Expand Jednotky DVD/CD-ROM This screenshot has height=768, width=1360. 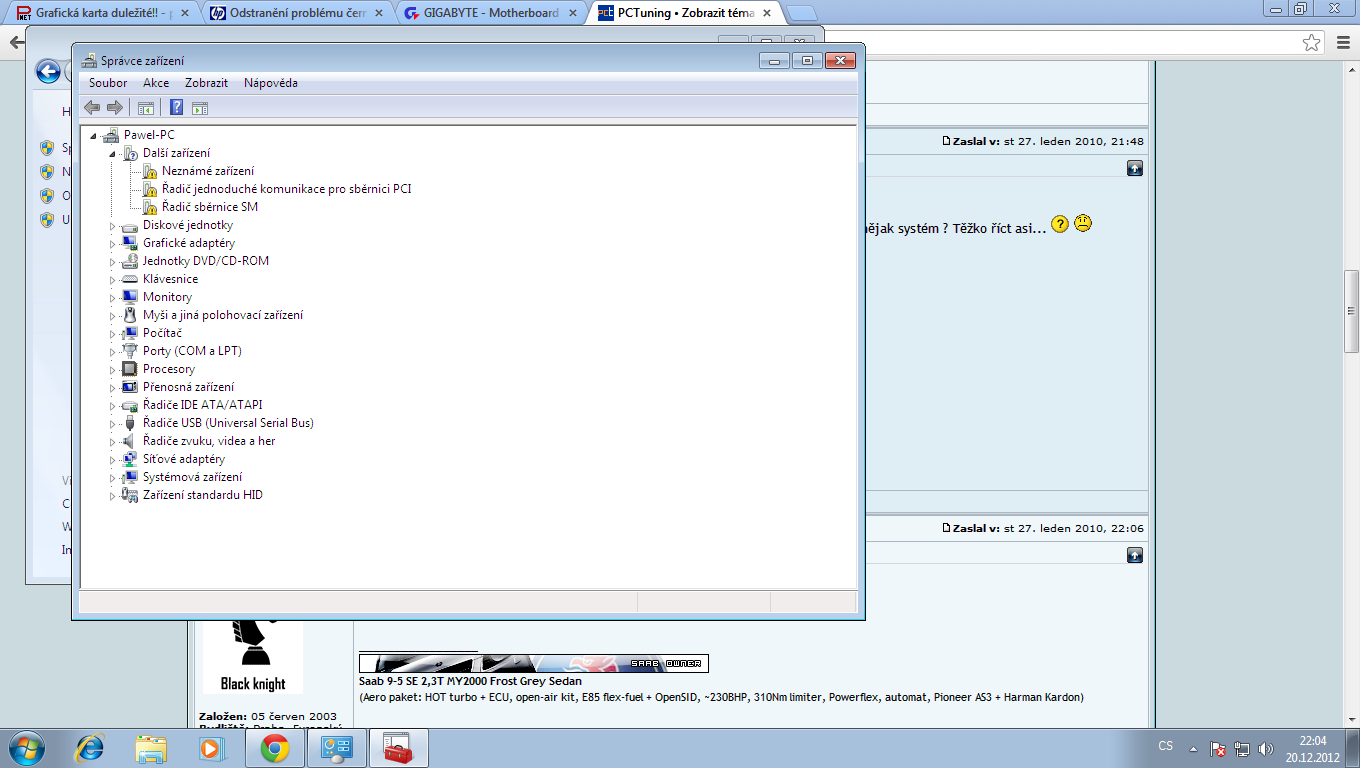point(112,262)
